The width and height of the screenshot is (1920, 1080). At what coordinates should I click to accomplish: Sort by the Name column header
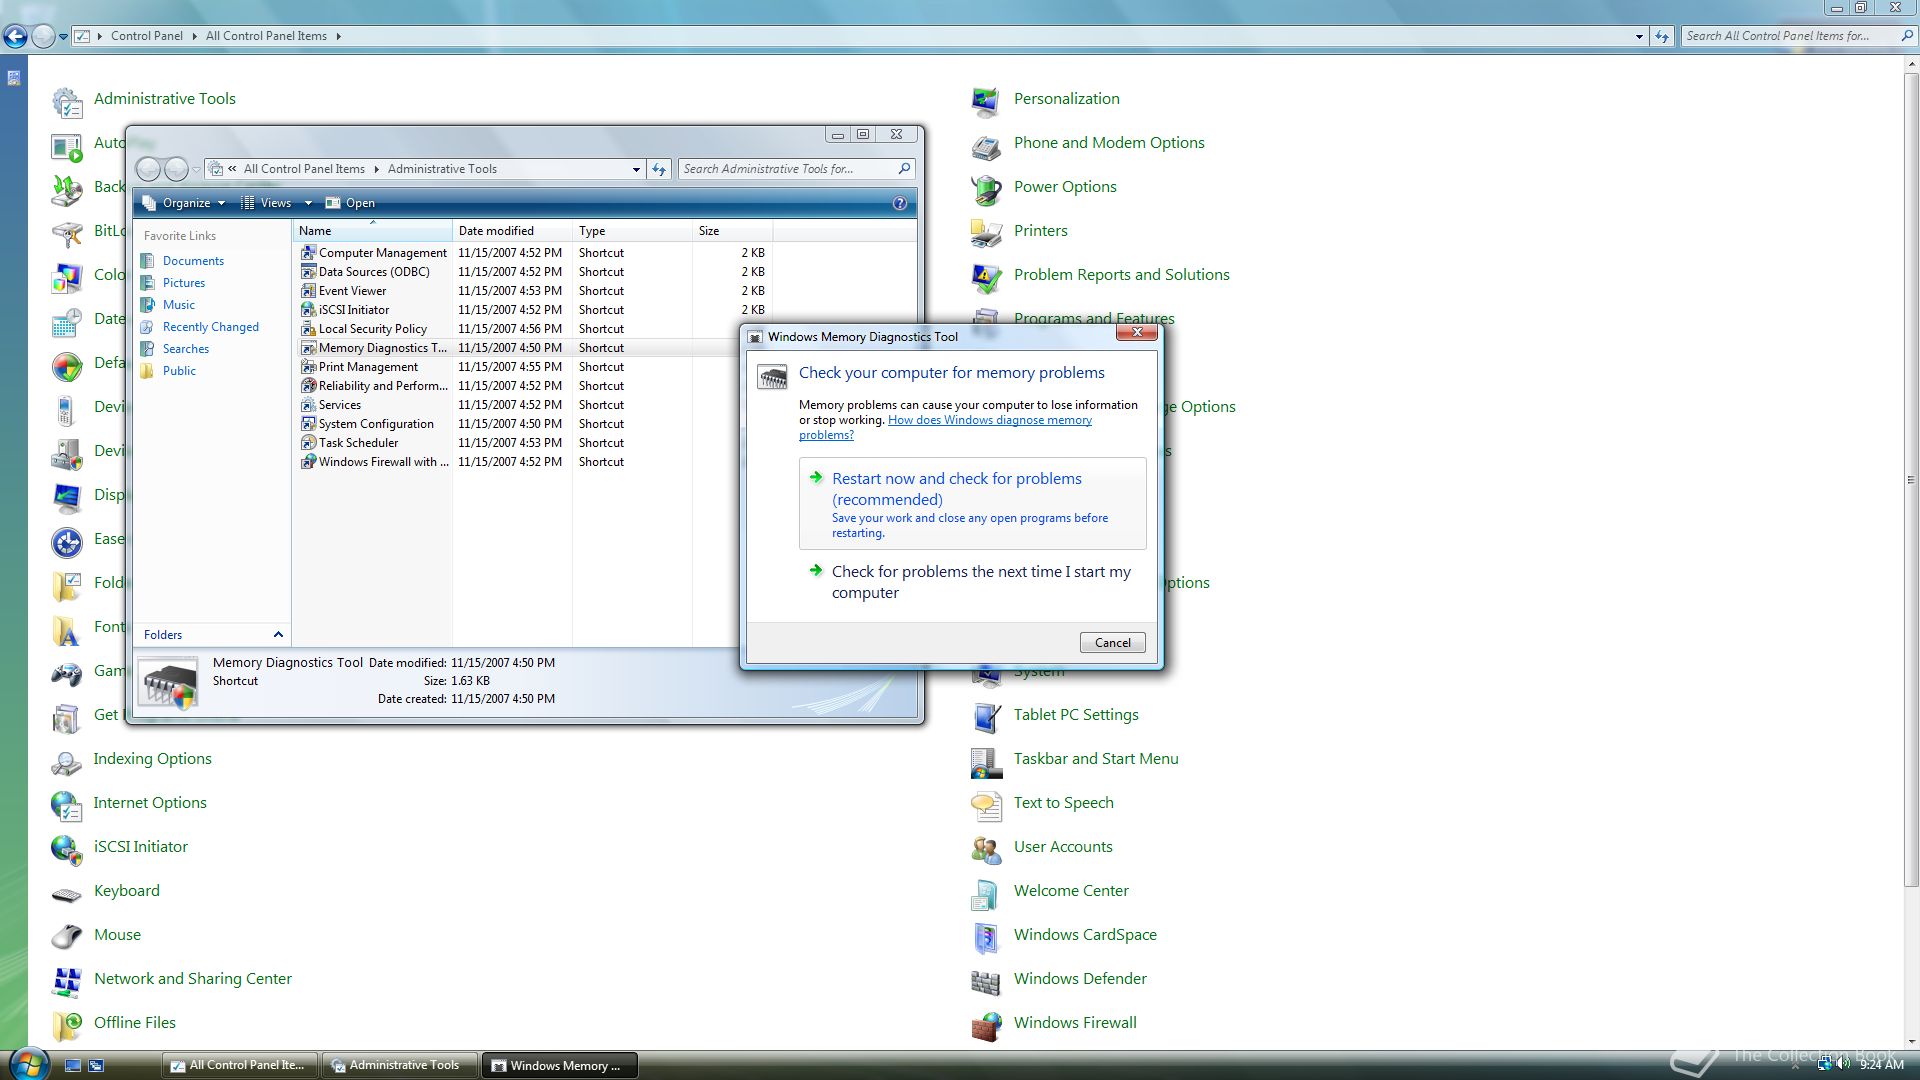click(x=372, y=231)
